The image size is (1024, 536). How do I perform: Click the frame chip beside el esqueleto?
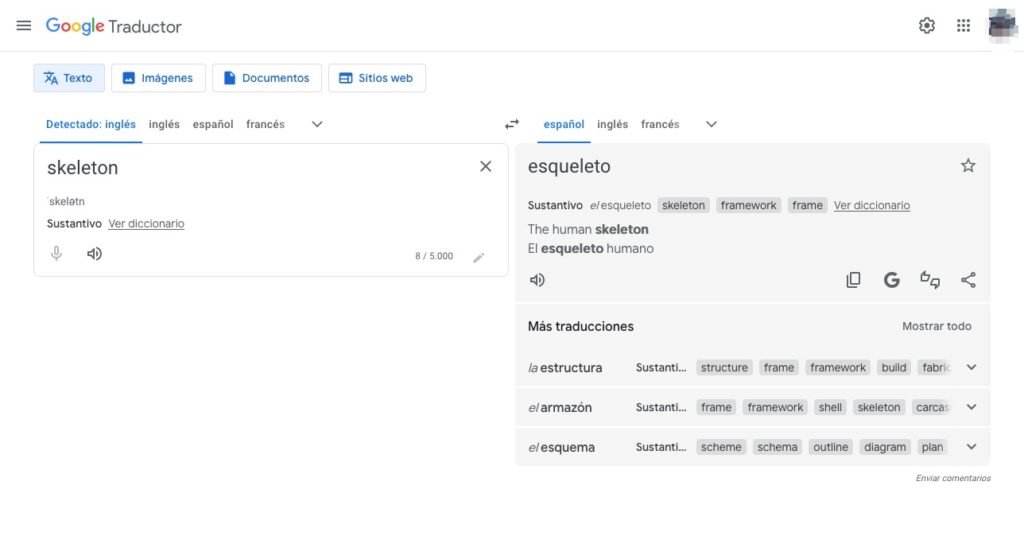click(807, 205)
